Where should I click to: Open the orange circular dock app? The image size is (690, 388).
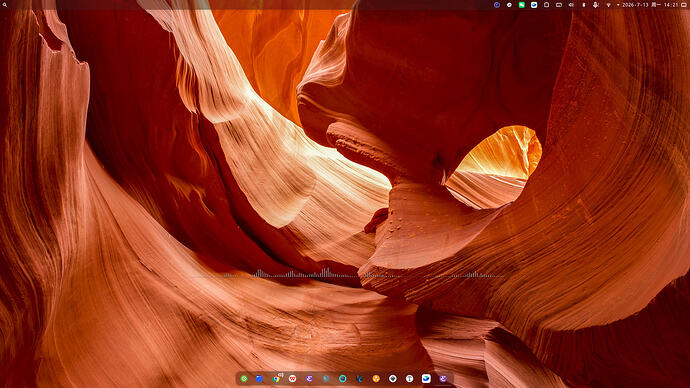376,378
